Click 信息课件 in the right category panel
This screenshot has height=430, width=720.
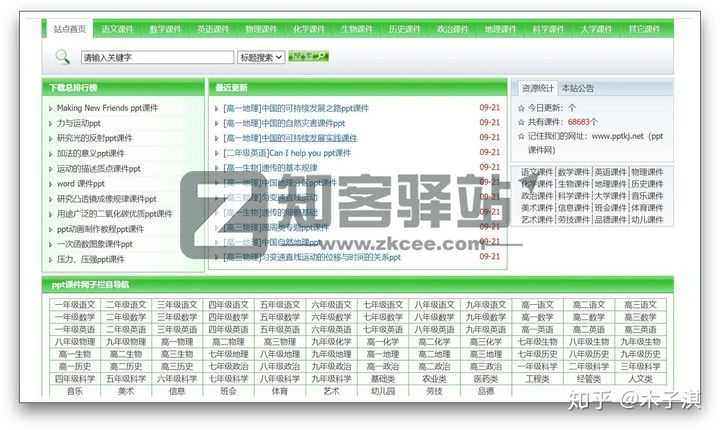pos(574,208)
